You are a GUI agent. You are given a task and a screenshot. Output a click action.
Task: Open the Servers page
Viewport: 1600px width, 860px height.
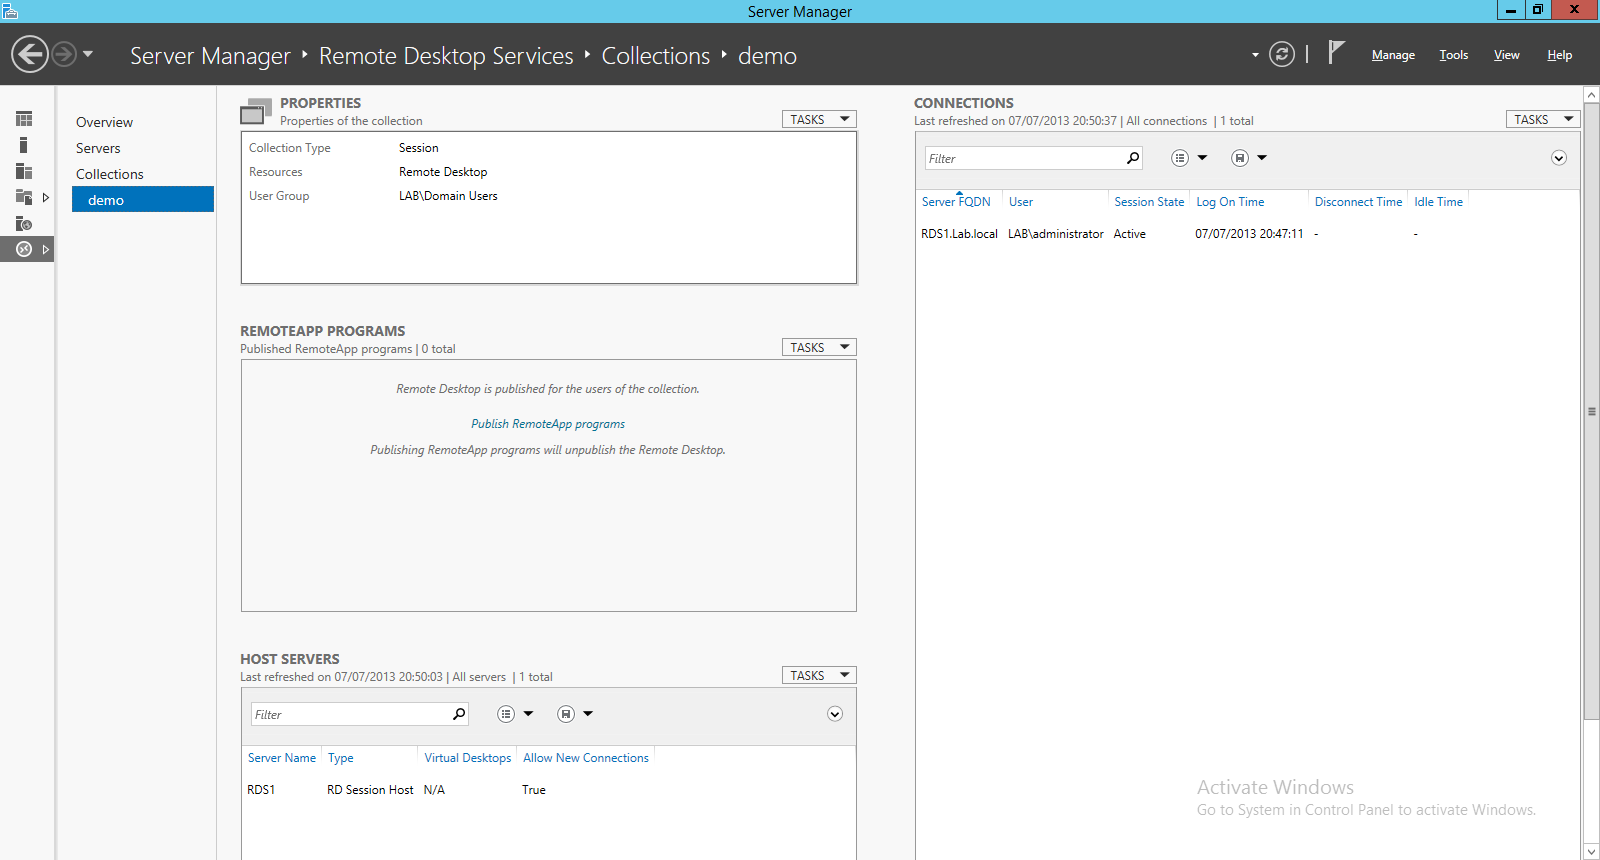pyautogui.click(x=98, y=148)
